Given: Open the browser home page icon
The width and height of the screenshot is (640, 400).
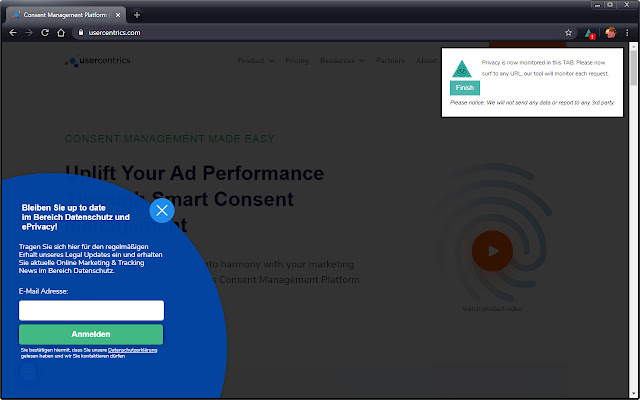Looking at the screenshot, I should (61, 33).
